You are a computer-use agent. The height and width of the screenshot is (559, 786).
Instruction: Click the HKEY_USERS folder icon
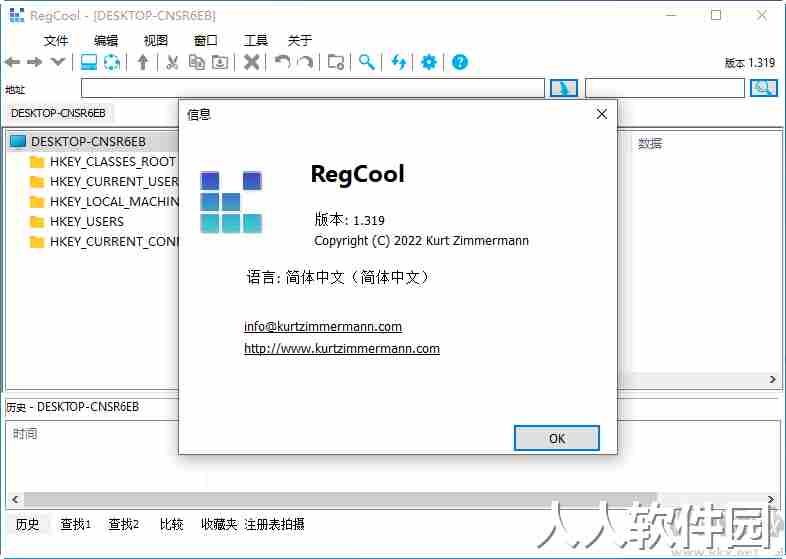click(x=37, y=222)
